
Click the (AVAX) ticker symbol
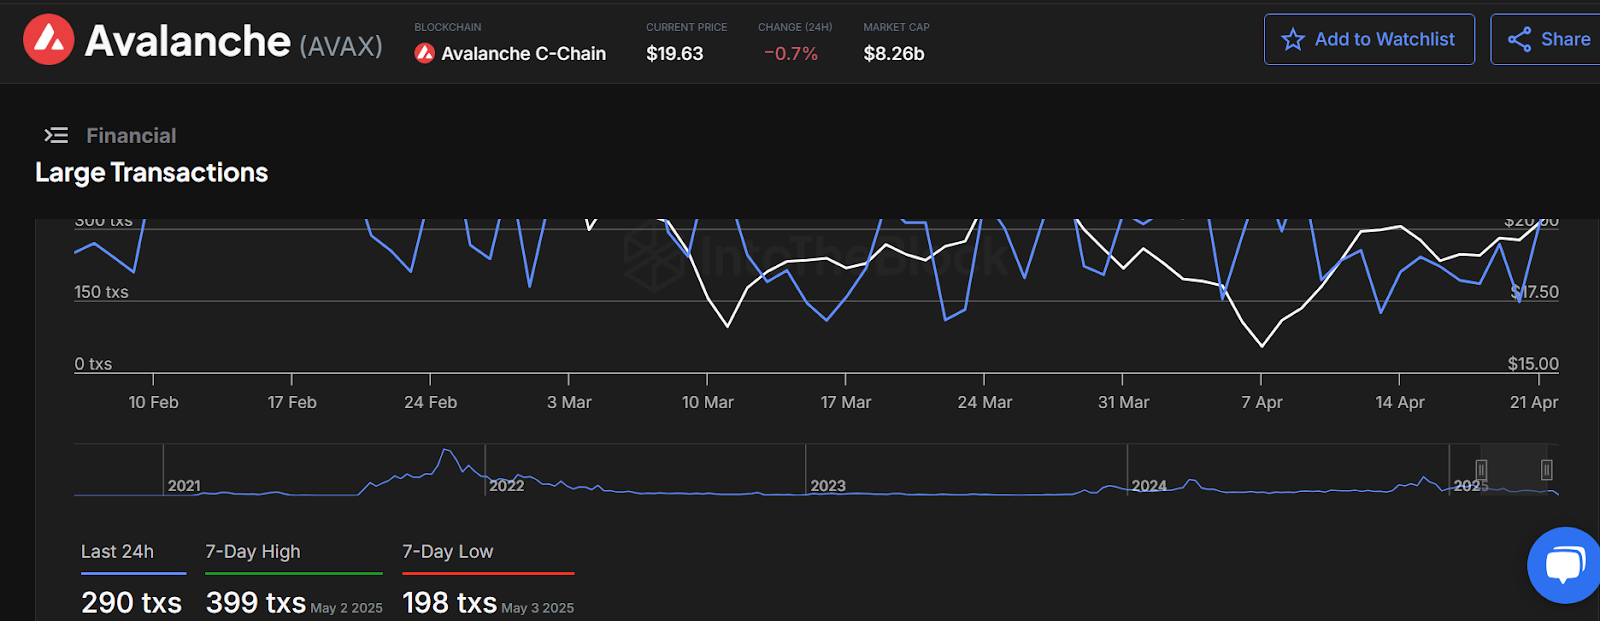tap(341, 46)
